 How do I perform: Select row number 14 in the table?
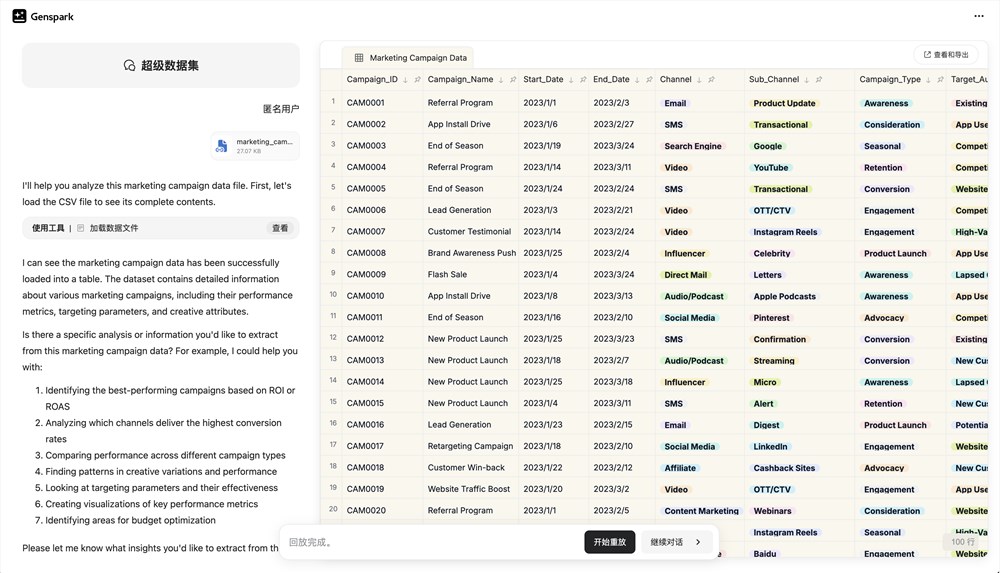pyautogui.click(x=333, y=381)
